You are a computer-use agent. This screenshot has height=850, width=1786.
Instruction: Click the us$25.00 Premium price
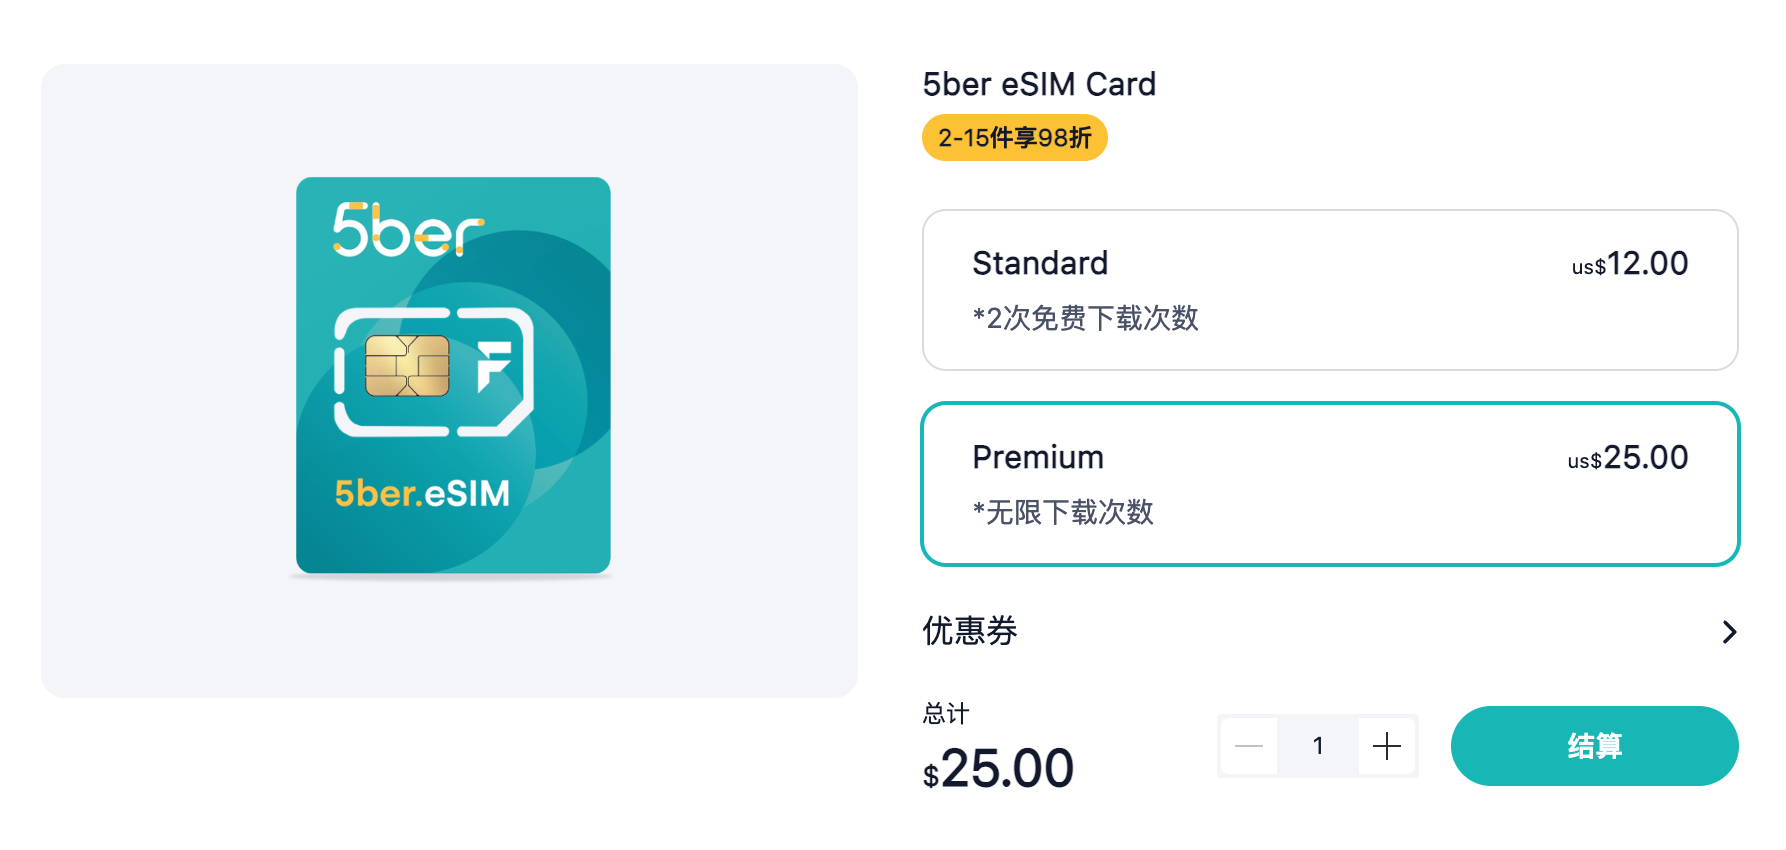point(1627,458)
